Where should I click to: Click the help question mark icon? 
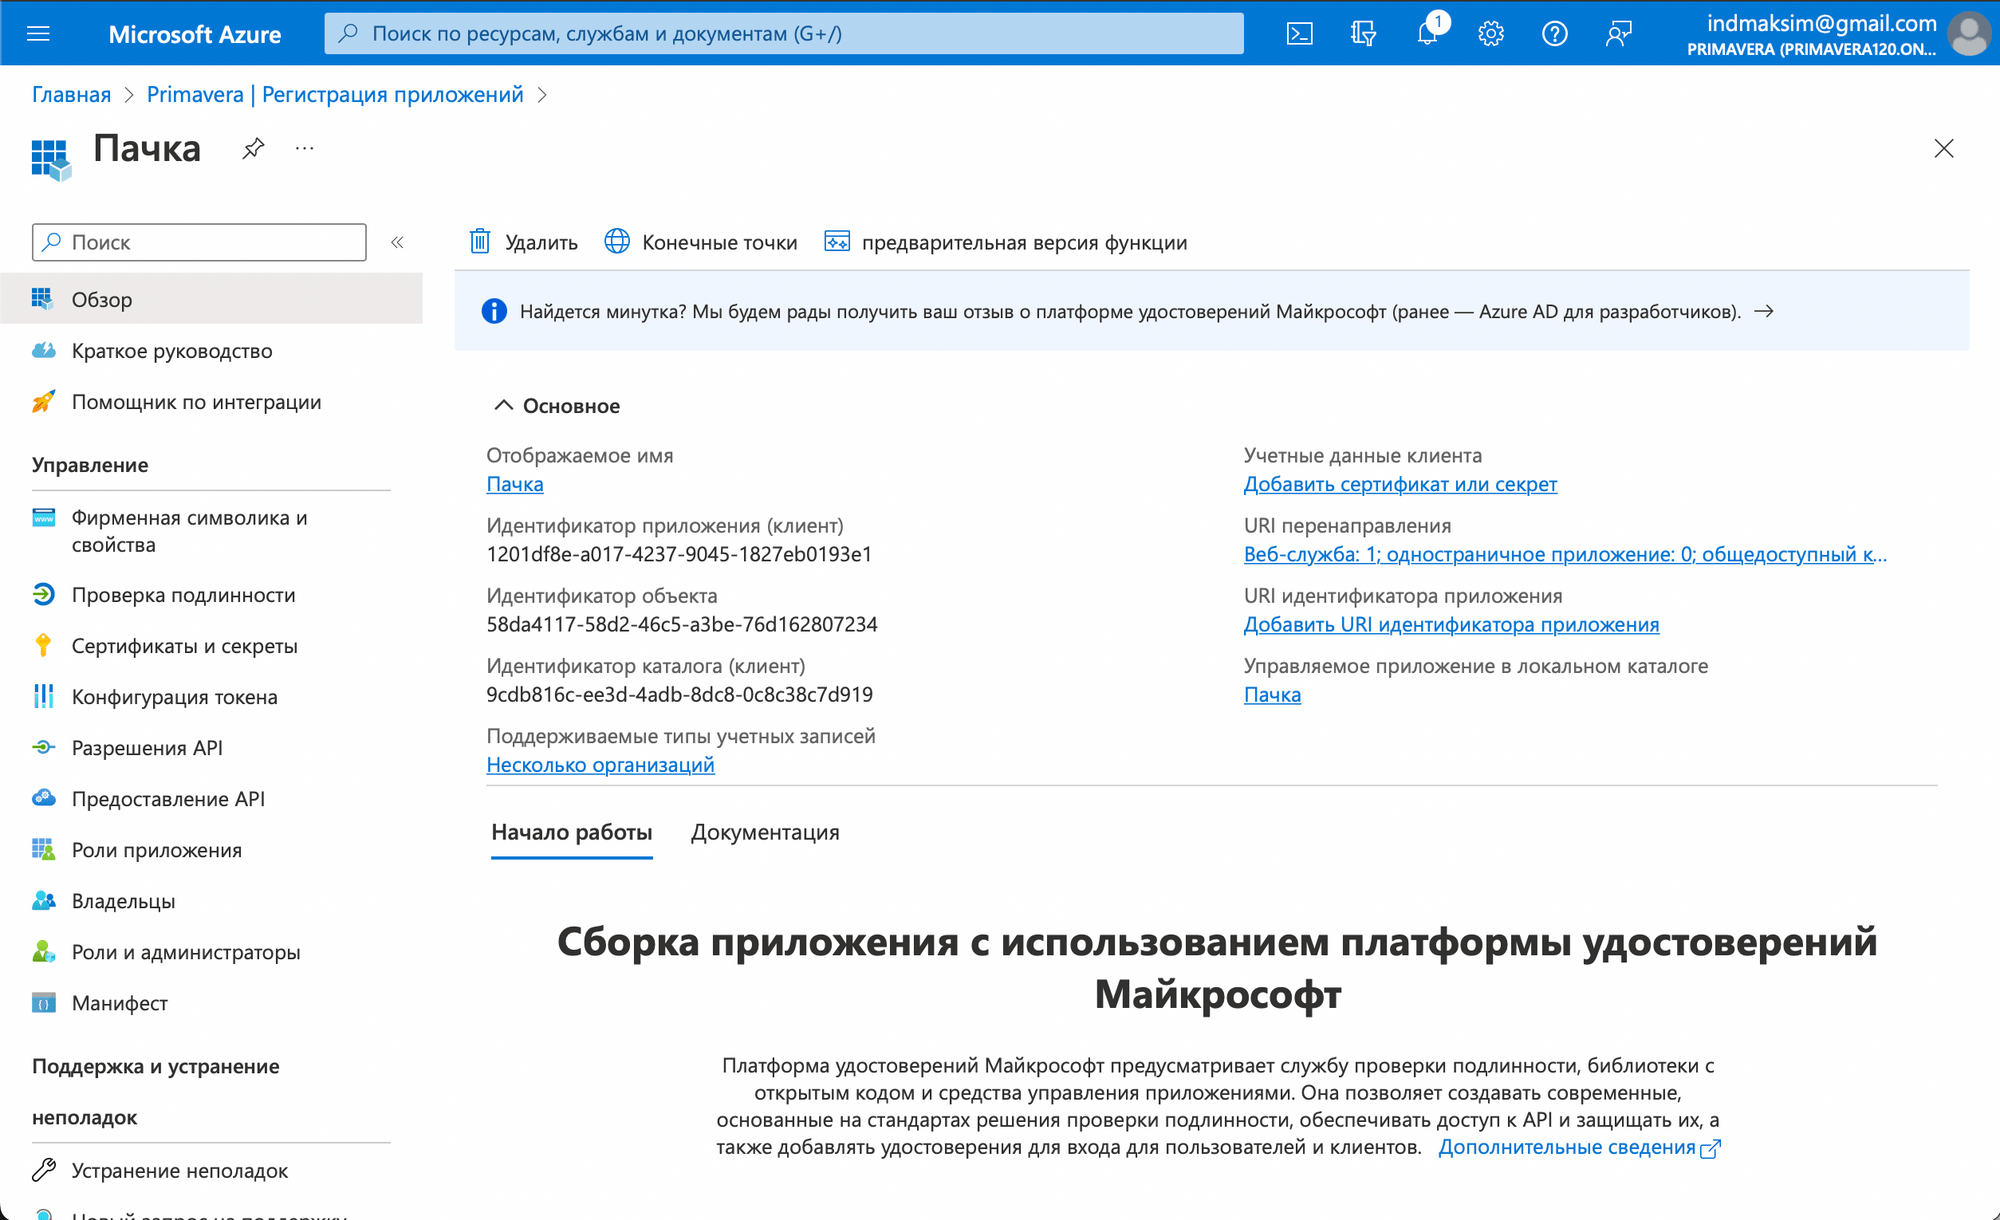(x=1554, y=34)
